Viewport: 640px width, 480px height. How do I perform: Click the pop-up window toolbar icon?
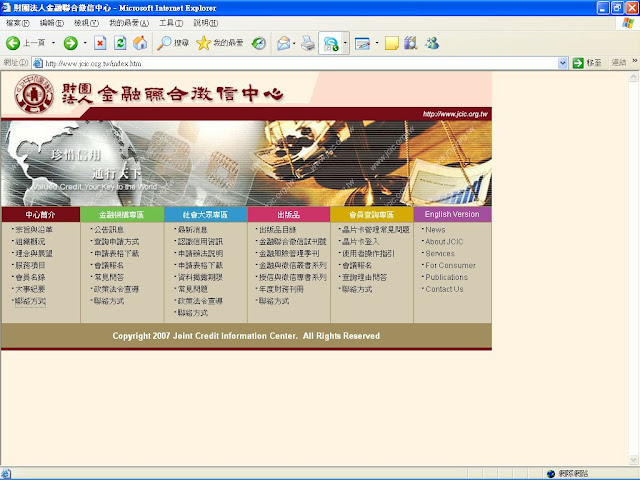(x=362, y=43)
